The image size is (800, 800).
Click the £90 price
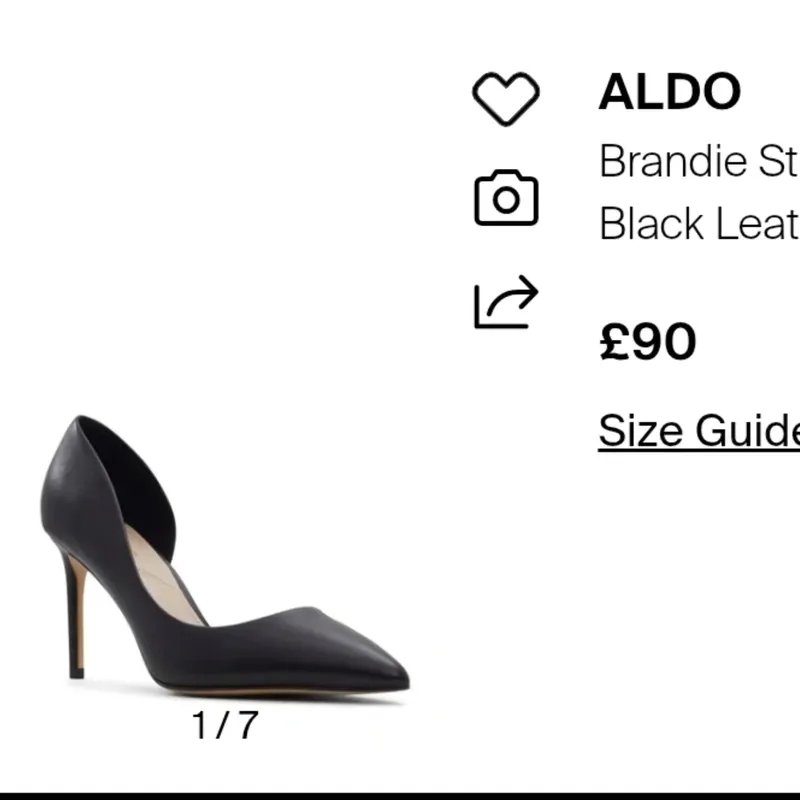647,342
